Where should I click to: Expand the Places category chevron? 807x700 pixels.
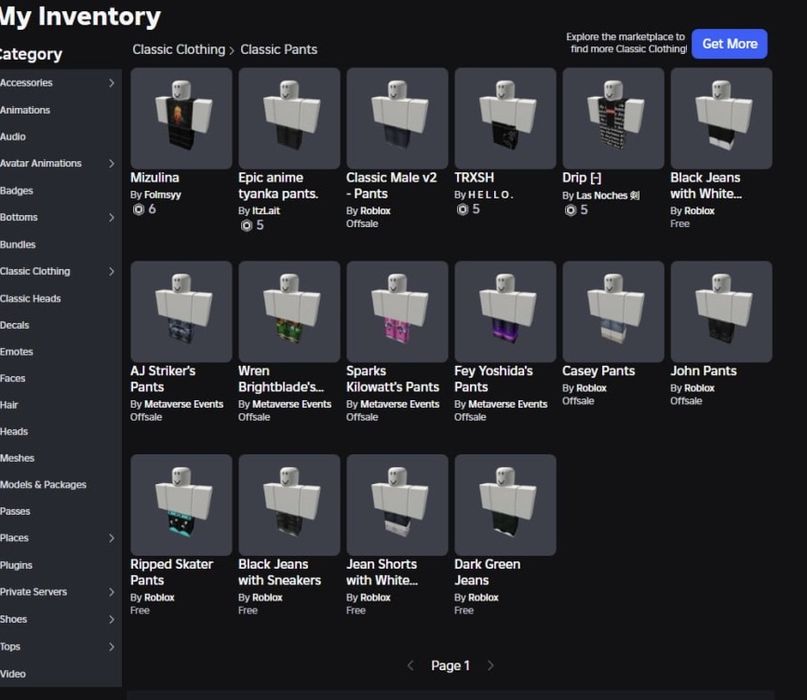[112, 538]
